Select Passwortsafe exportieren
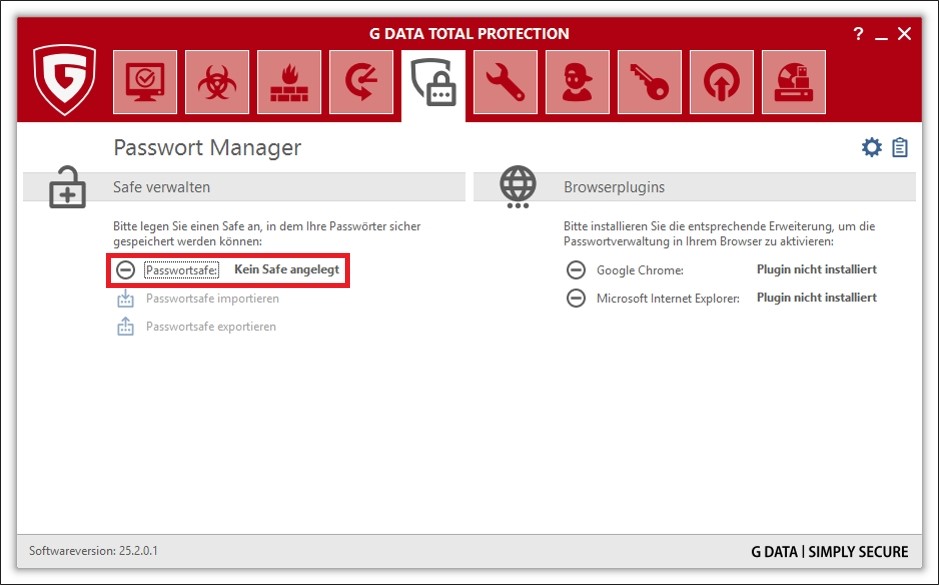 pos(211,326)
